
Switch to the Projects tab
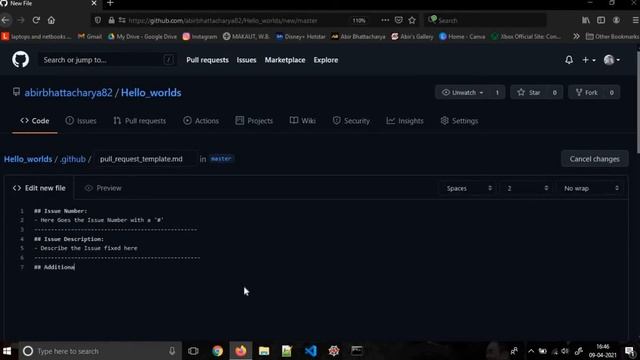[254, 121]
